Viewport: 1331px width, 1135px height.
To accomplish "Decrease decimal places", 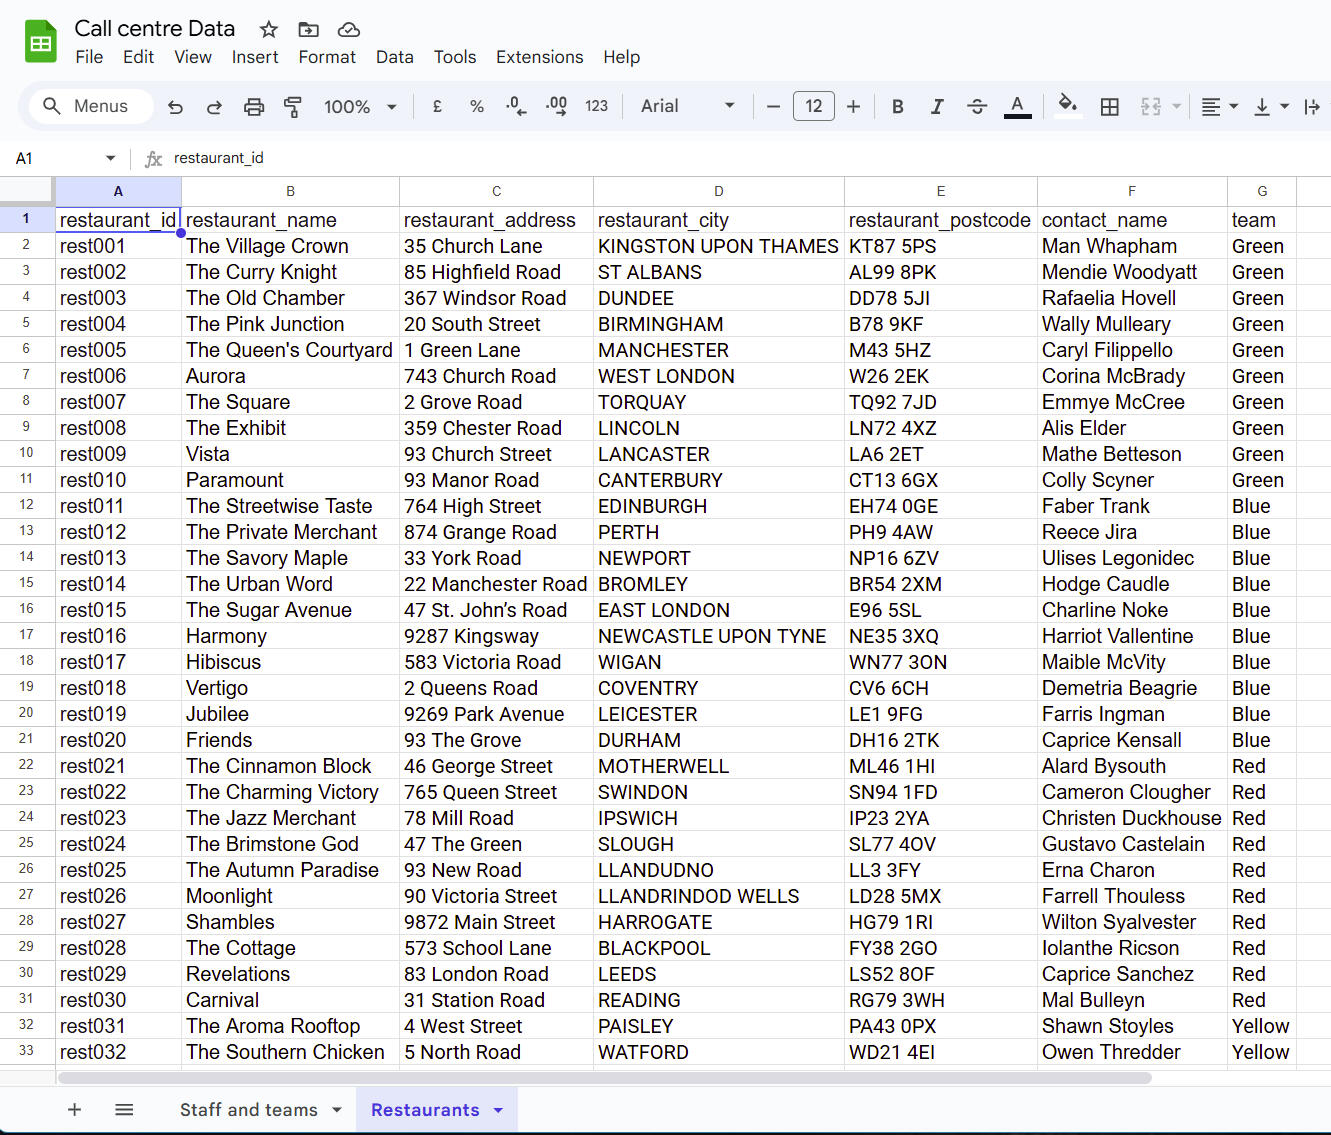I will (x=516, y=106).
